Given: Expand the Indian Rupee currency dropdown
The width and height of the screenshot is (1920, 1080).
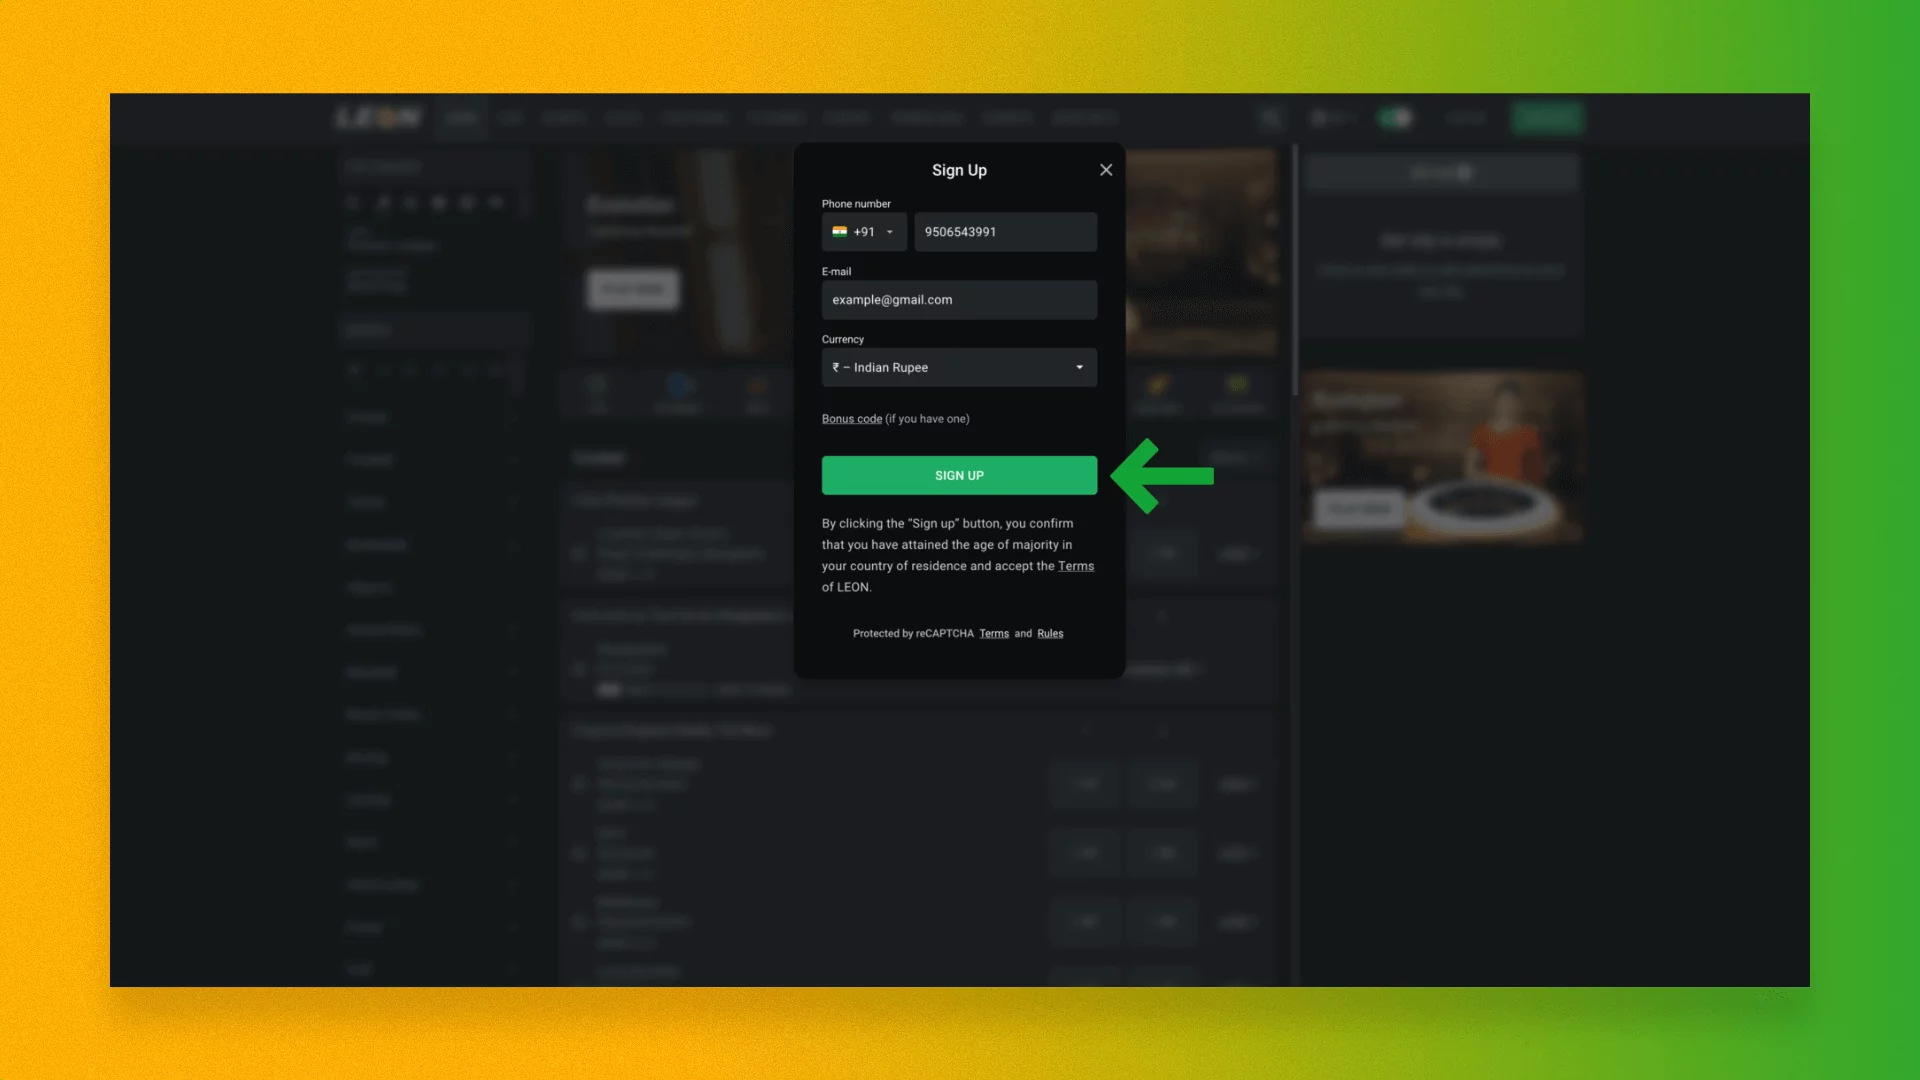Looking at the screenshot, I should [x=959, y=368].
